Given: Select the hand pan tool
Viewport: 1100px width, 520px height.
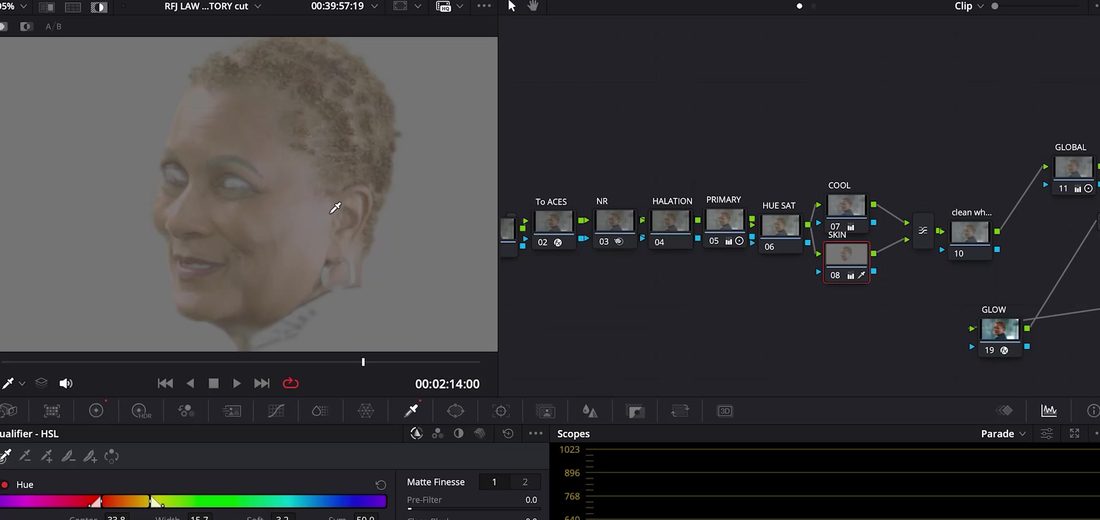Looking at the screenshot, I should [x=533, y=6].
